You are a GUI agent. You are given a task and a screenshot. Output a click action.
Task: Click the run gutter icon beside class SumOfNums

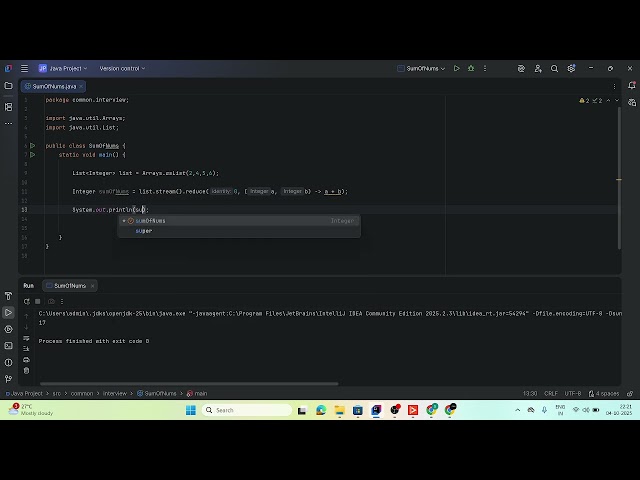tap(33, 146)
